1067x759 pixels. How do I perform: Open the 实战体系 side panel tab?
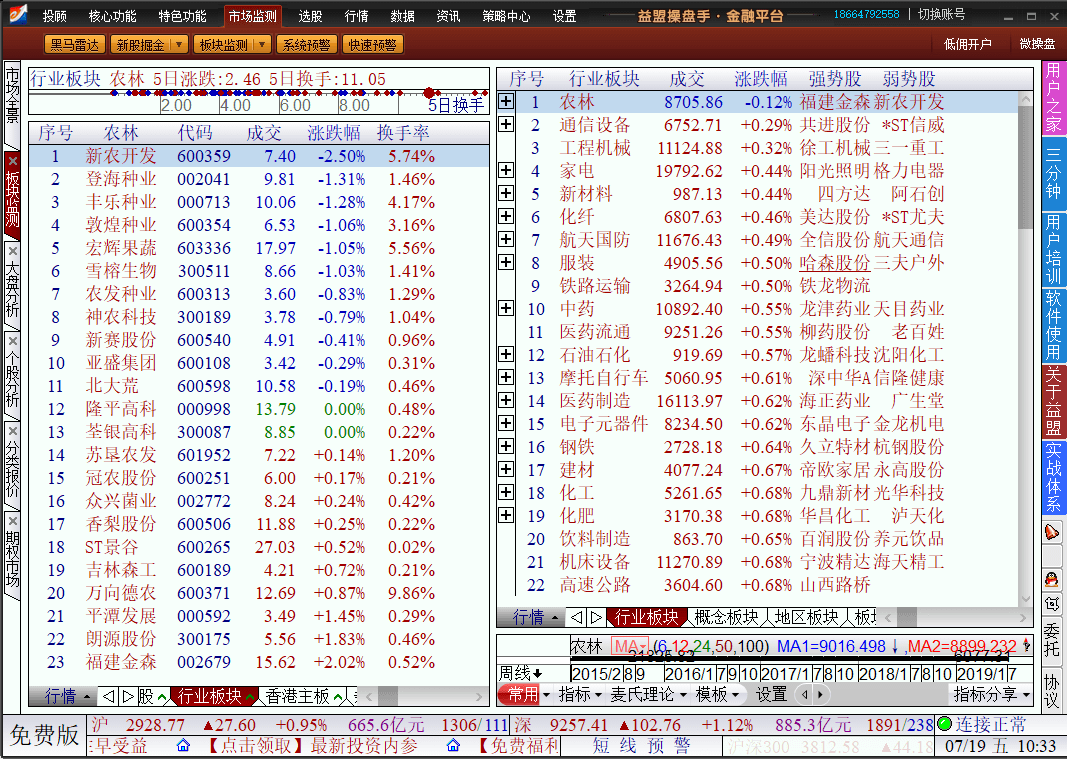tap(1052, 477)
